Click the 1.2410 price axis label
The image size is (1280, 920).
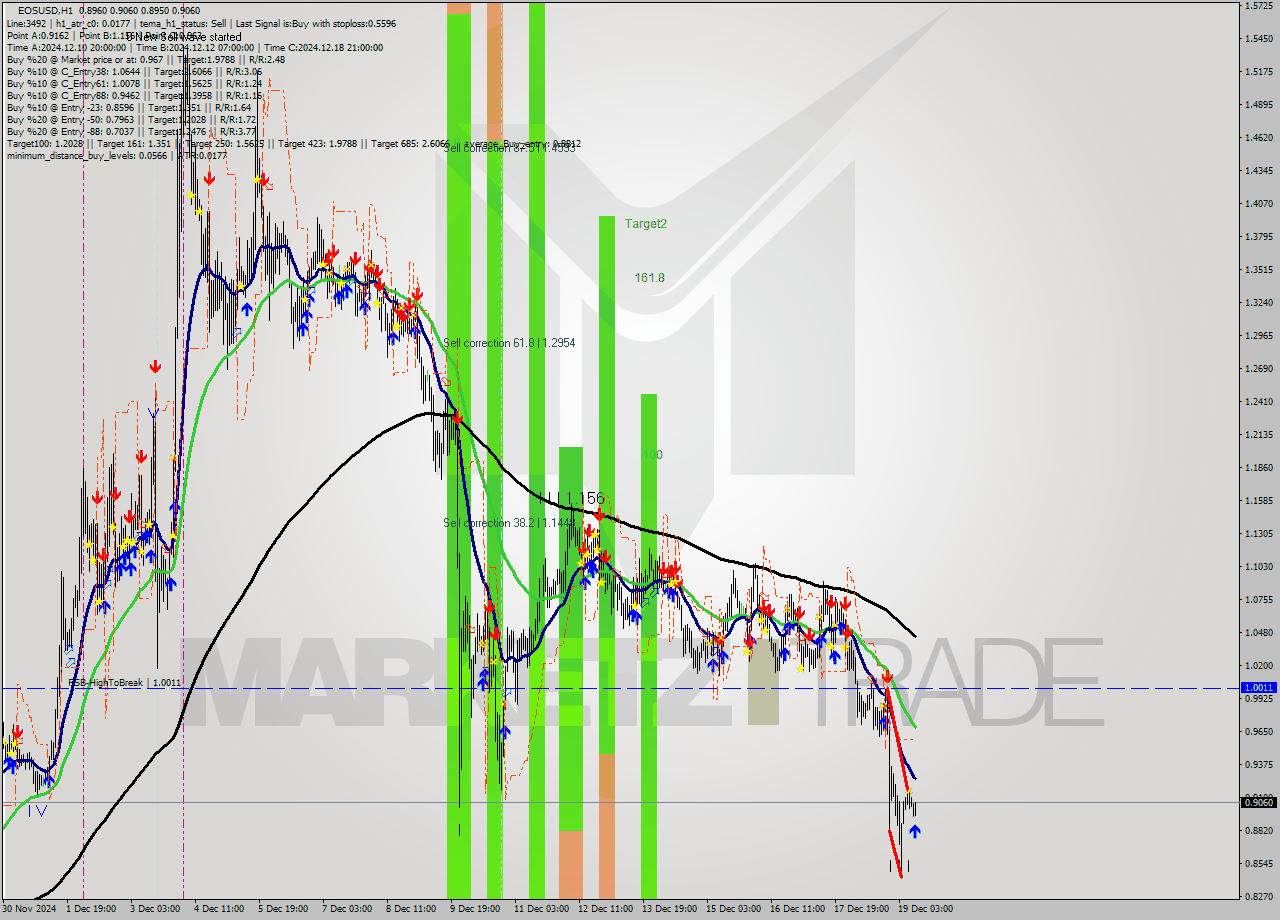1258,402
